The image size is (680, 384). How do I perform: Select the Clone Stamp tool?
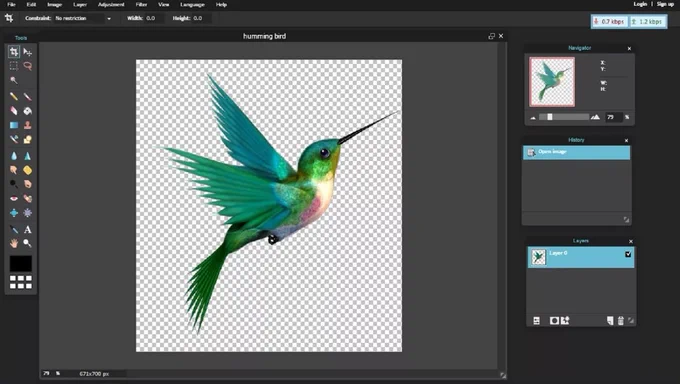(x=27, y=125)
